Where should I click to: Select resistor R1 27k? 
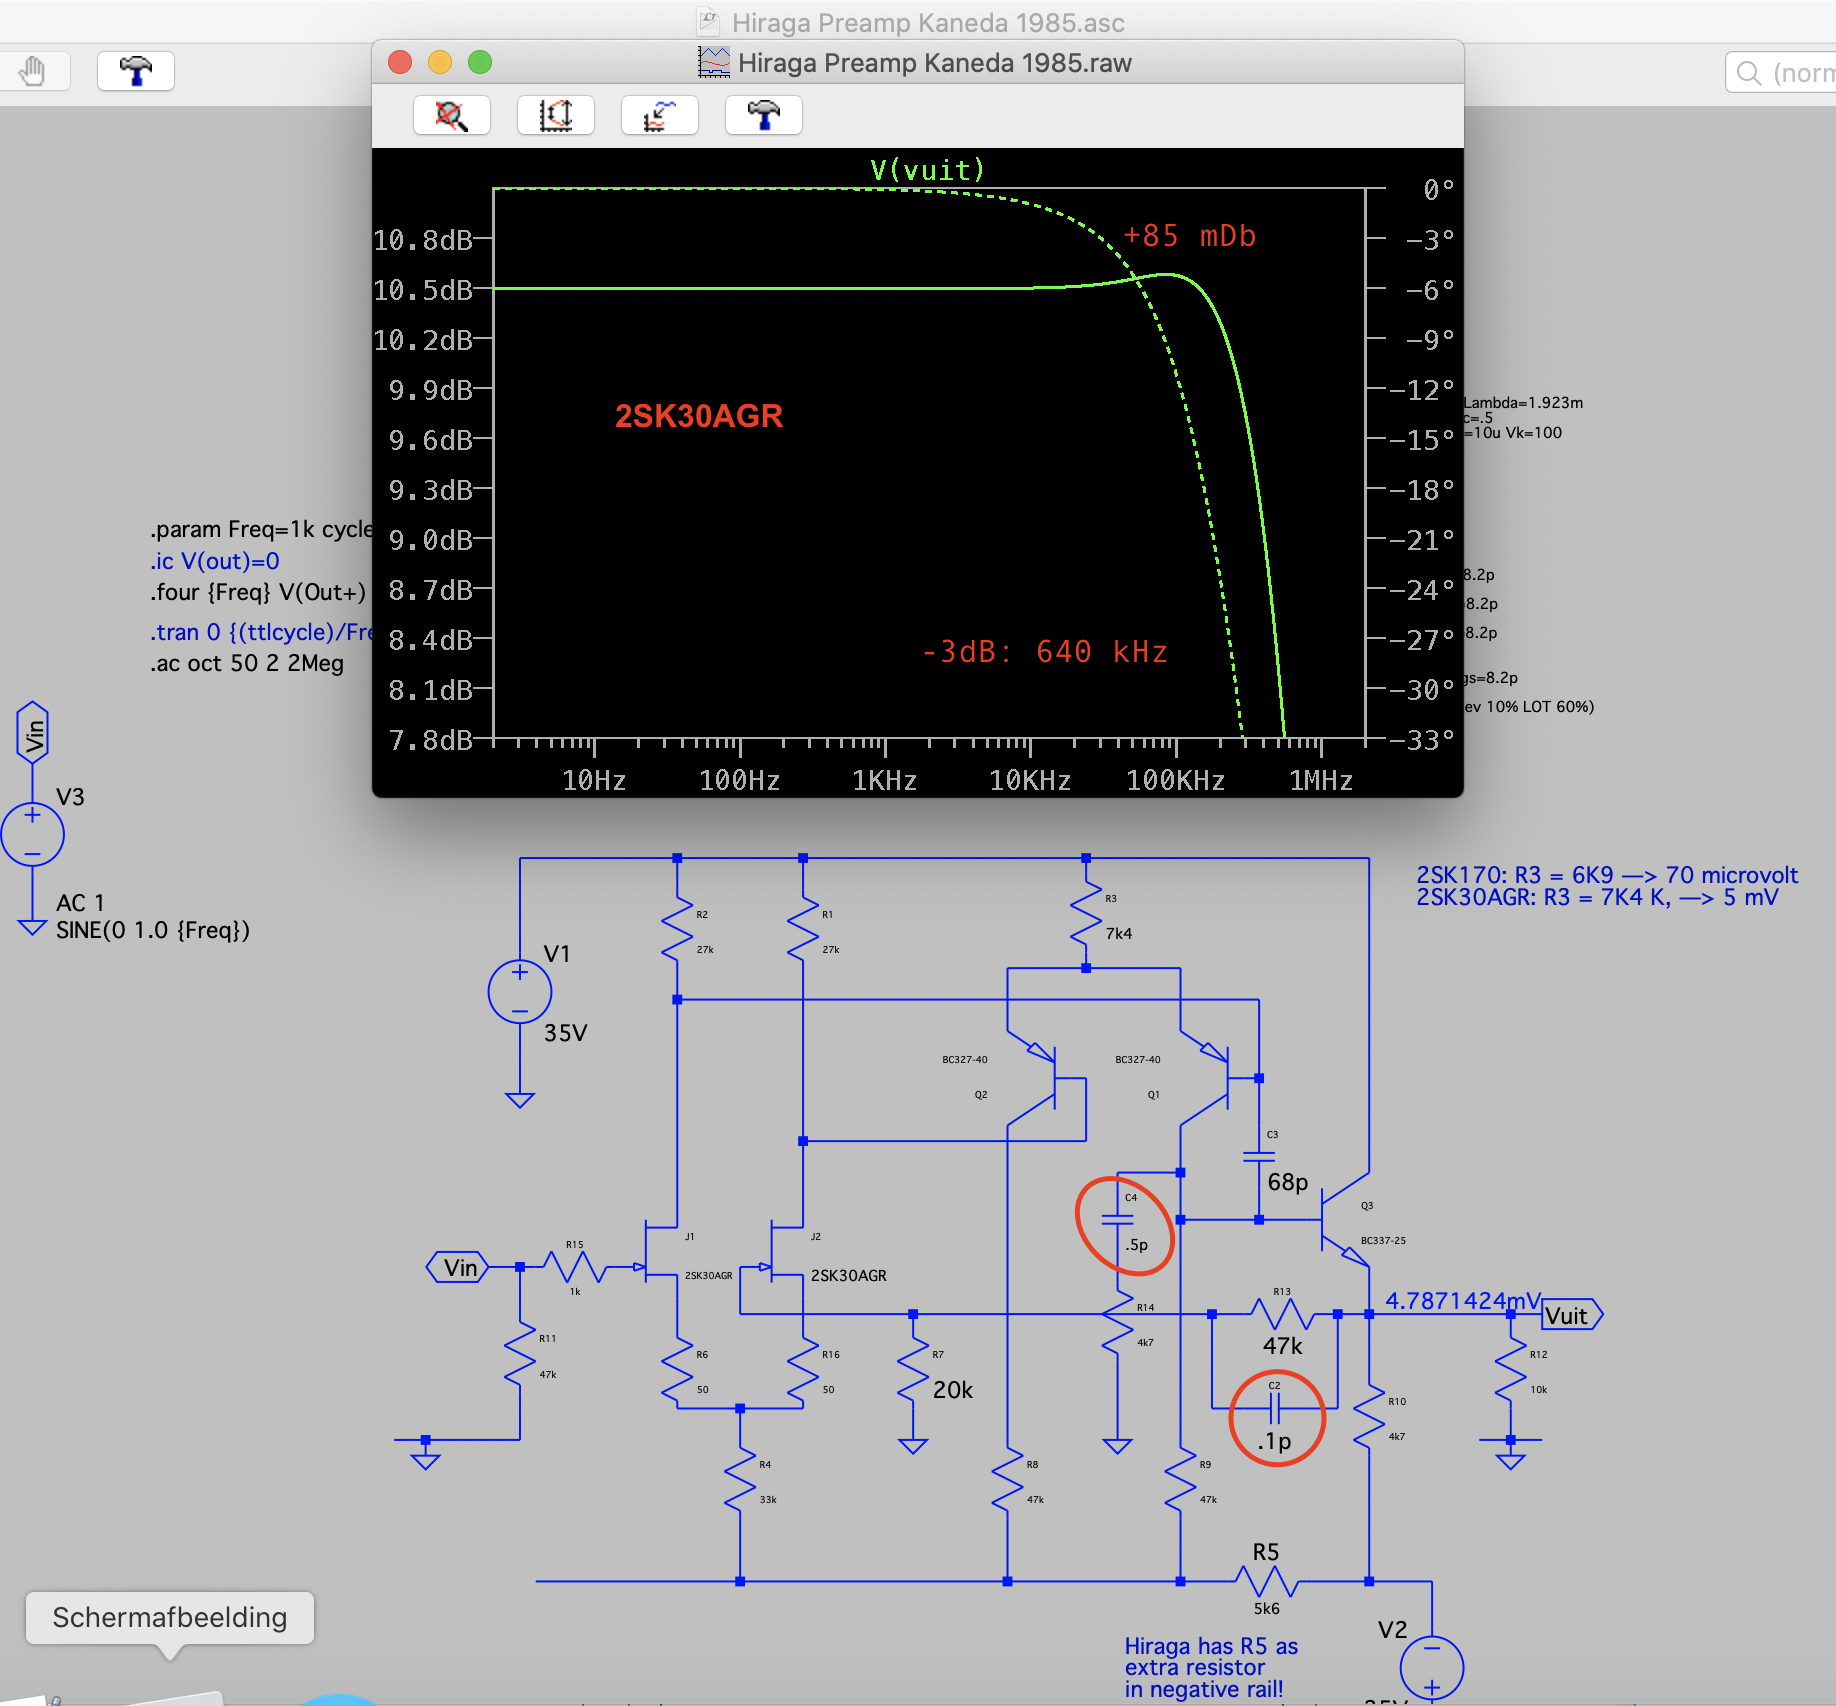point(803,929)
